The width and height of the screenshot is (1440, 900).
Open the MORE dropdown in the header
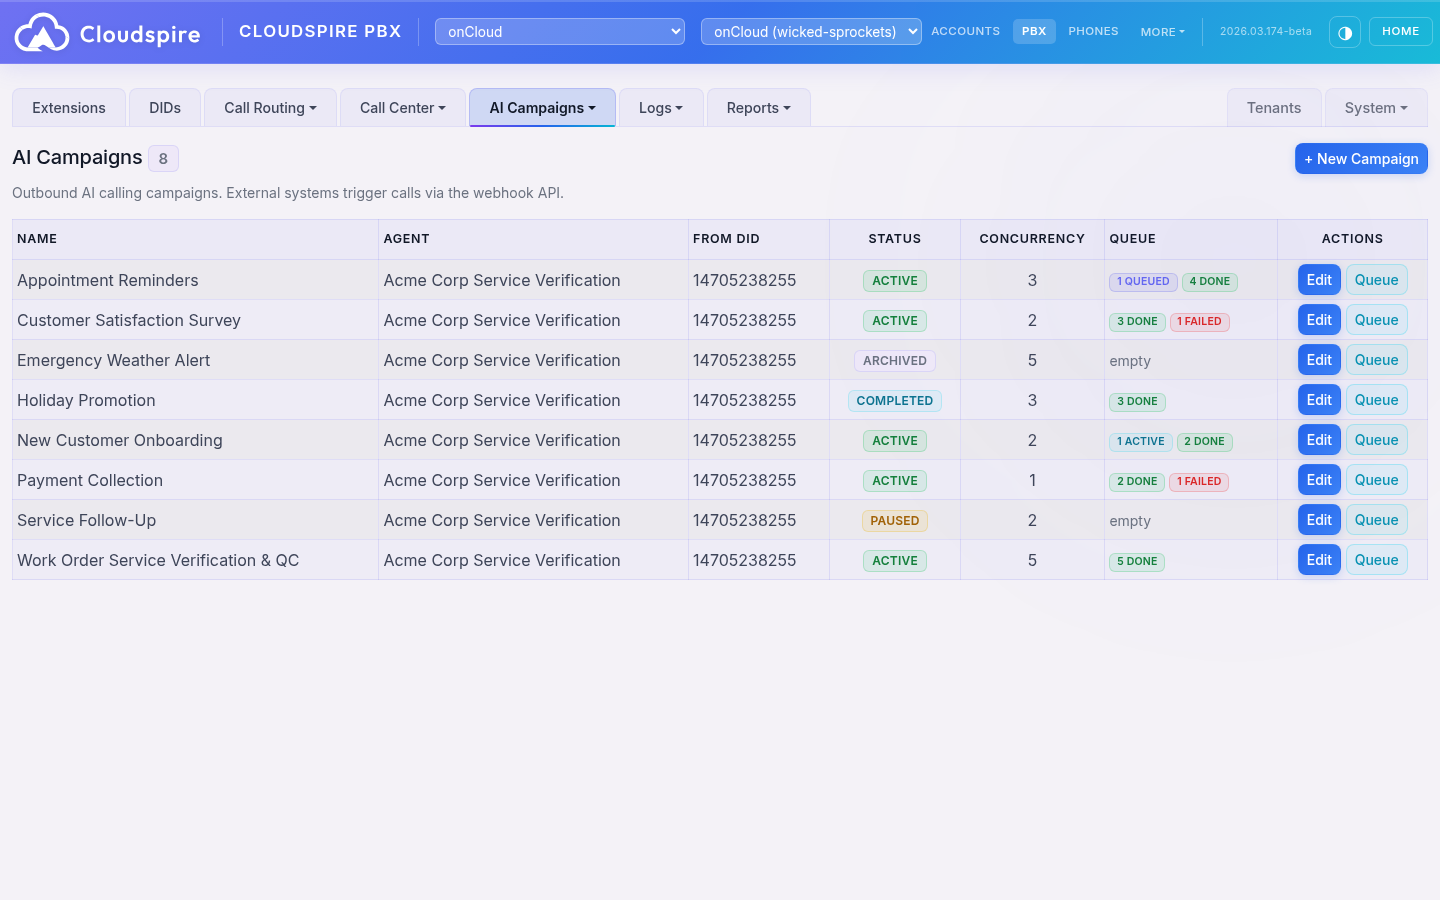(1161, 31)
